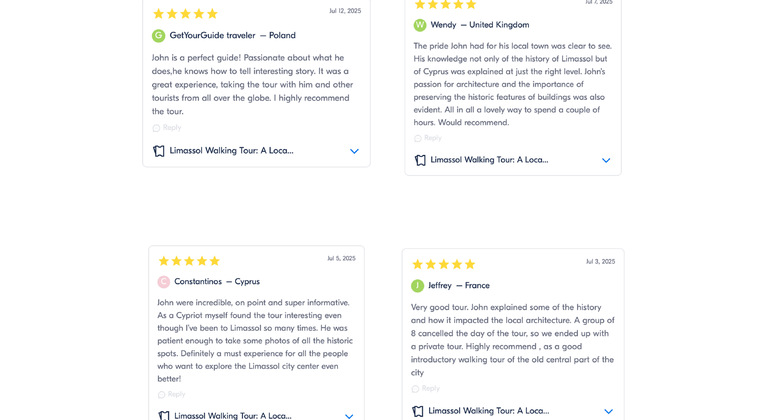The image size is (770, 420).
Task: Expand tour details in Poland traveler's review
Action: 354,151
